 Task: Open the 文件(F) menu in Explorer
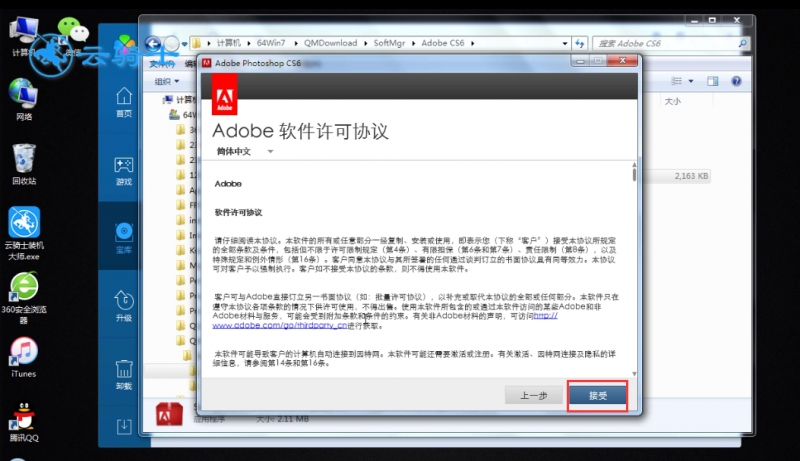162,64
